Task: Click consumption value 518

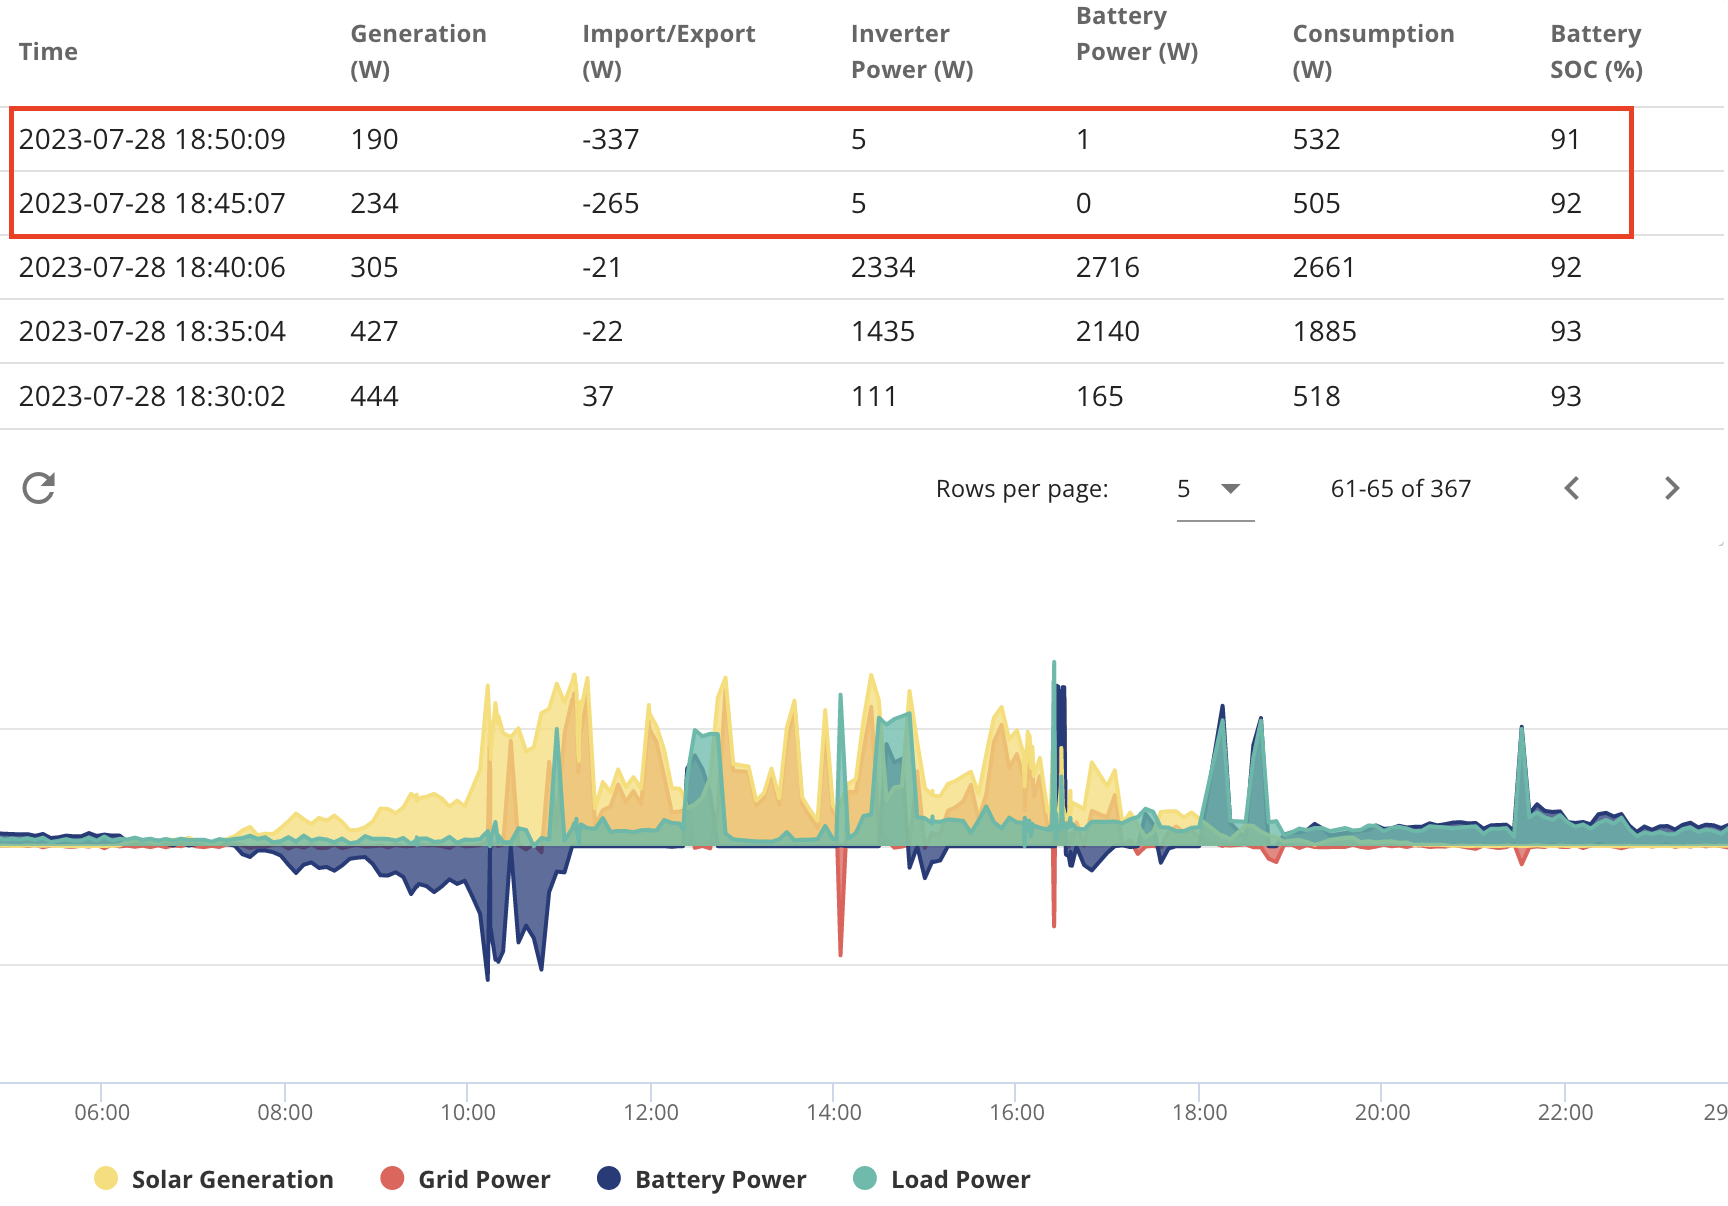Action: click(1316, 396)
